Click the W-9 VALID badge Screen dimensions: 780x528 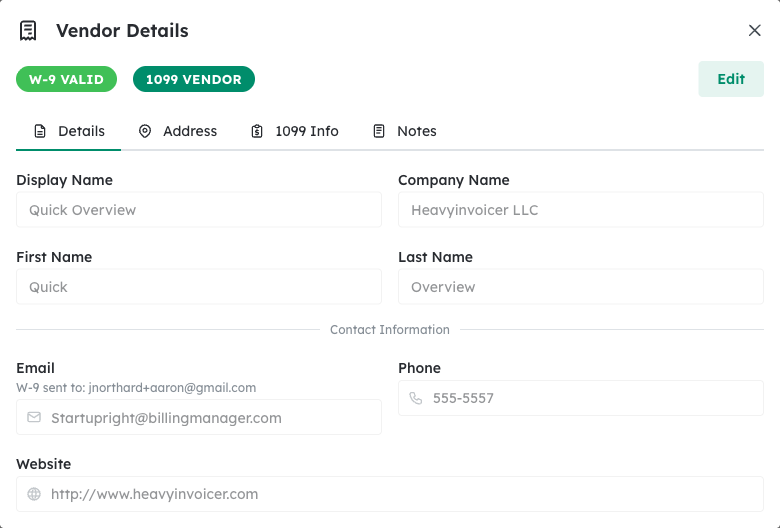click(x=66, y=79)
